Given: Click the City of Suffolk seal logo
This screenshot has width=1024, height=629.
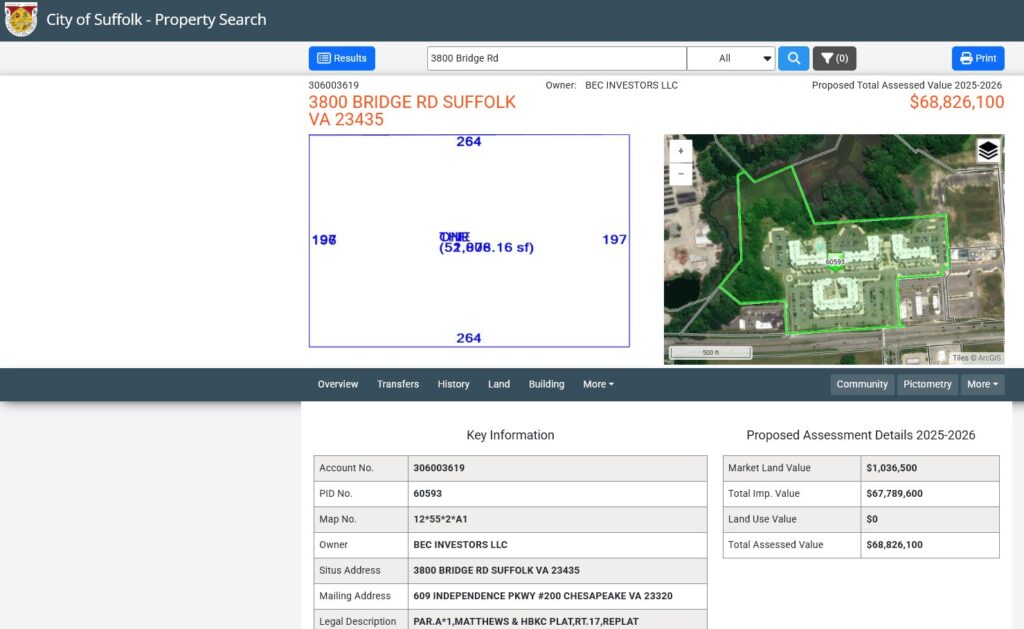Looking at the screenshot, I should click(21, 19).
